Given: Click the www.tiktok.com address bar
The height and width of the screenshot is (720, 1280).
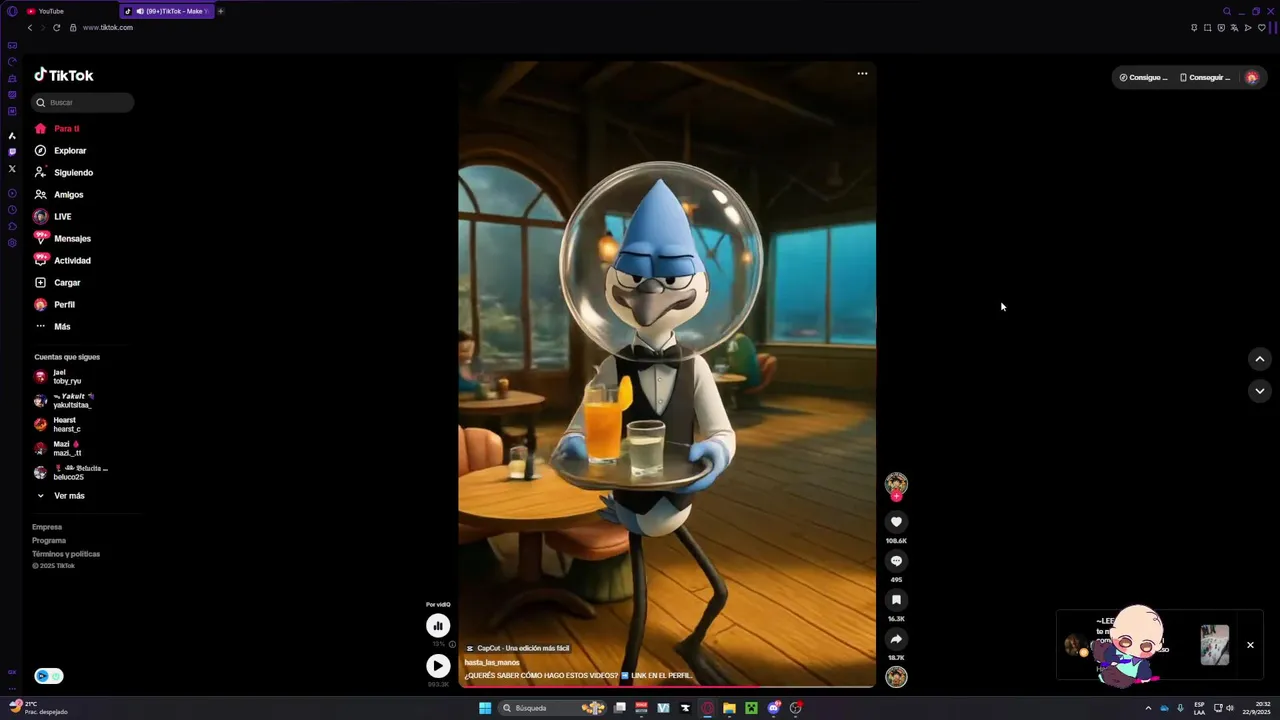Looking at the screenshot, I should pyautogui.click(x=108, y=28).
